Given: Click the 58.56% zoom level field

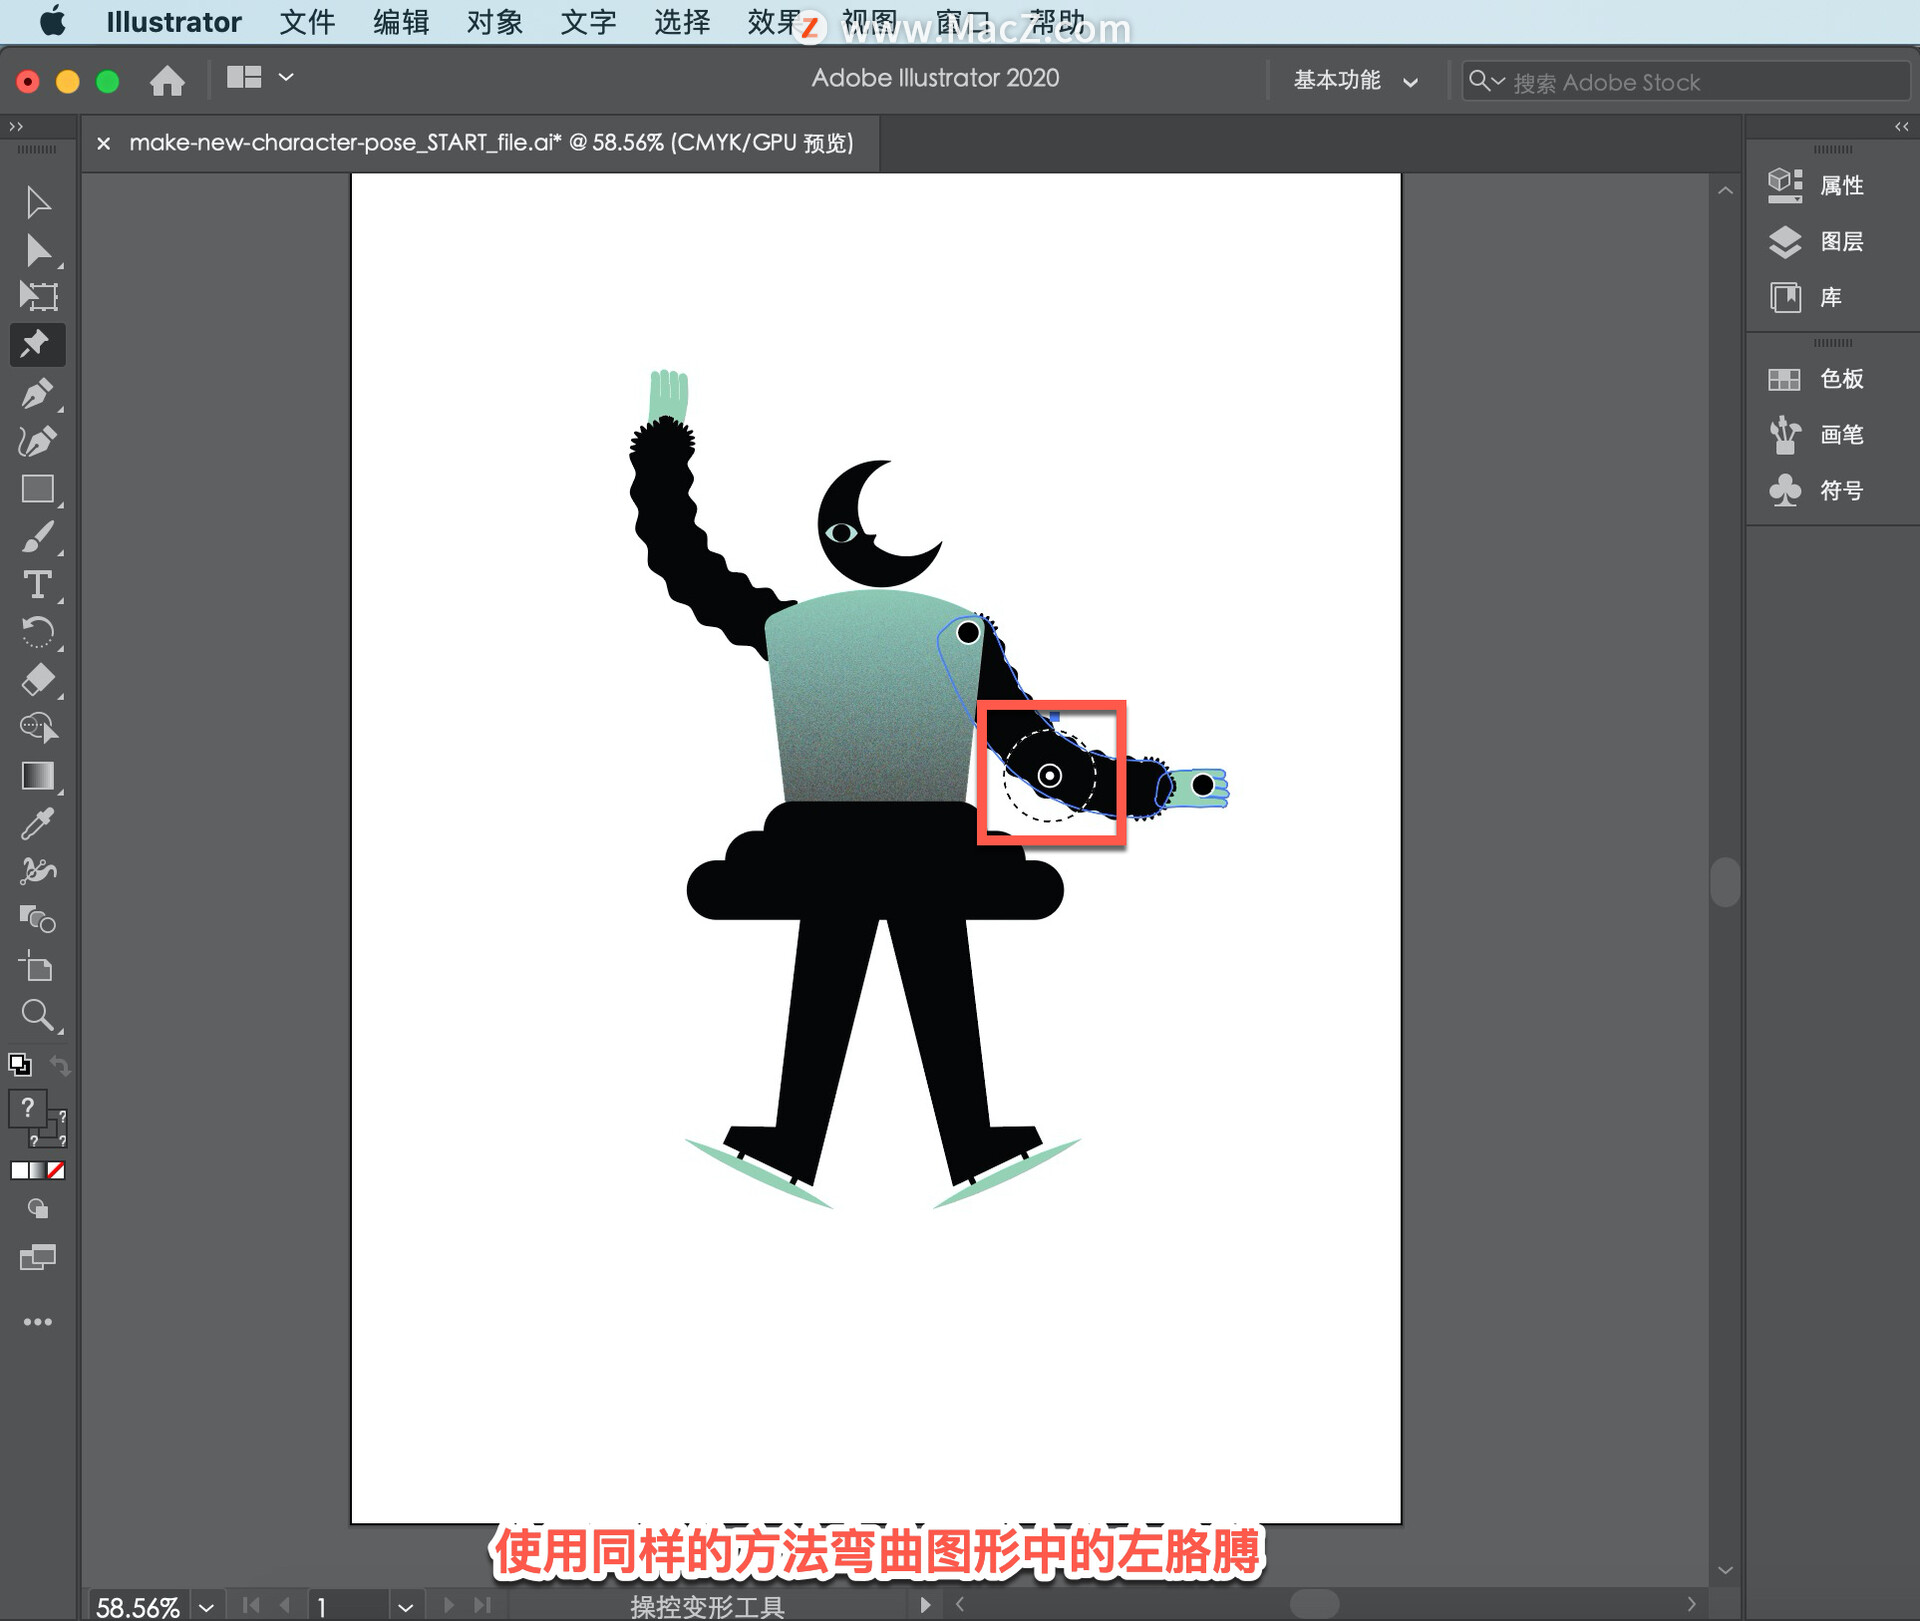Looking at the screenshot, I should click(138, 1606).
